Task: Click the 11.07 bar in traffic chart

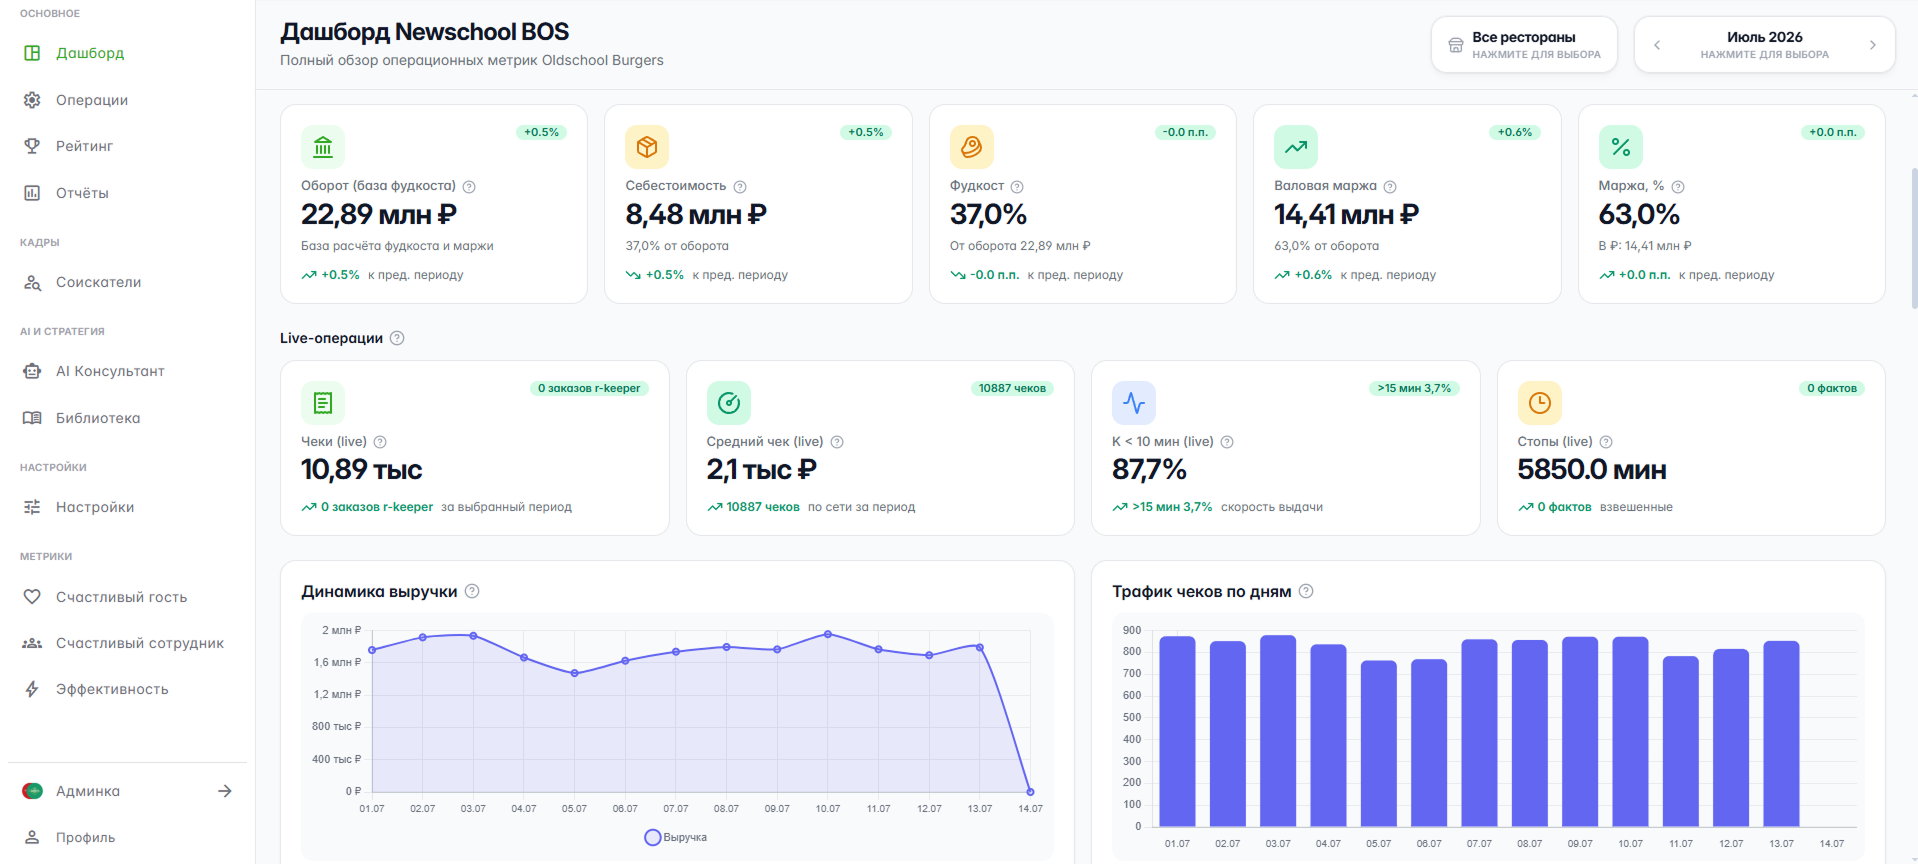Action: pyautogui.click(x=1681, y=741)
